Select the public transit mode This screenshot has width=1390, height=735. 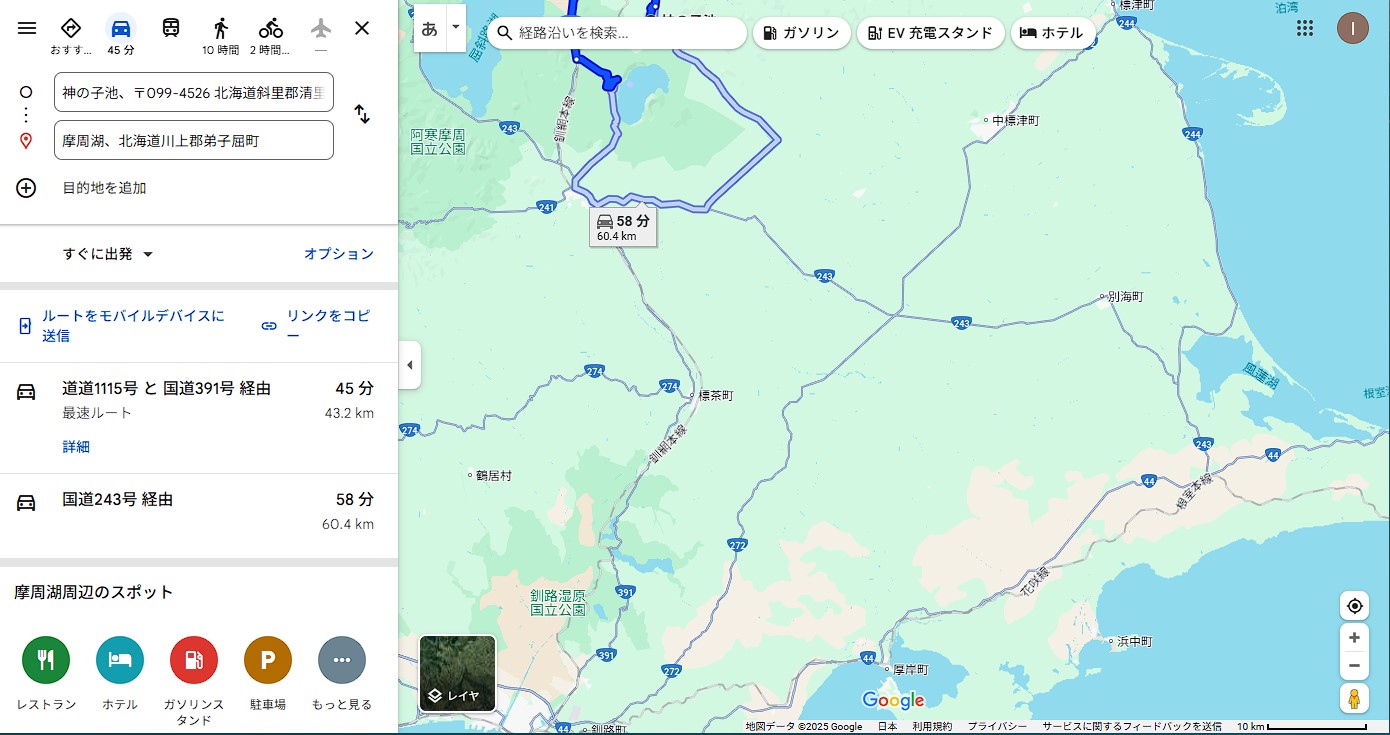coord(171,28)
